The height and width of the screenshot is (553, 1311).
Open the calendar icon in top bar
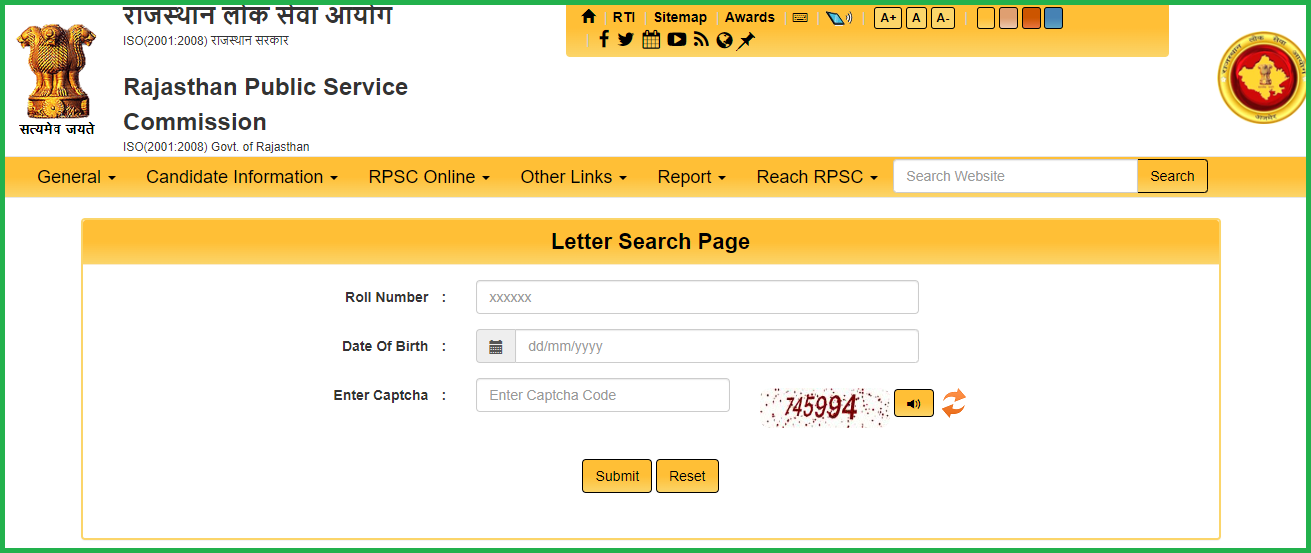coord(651,40)
